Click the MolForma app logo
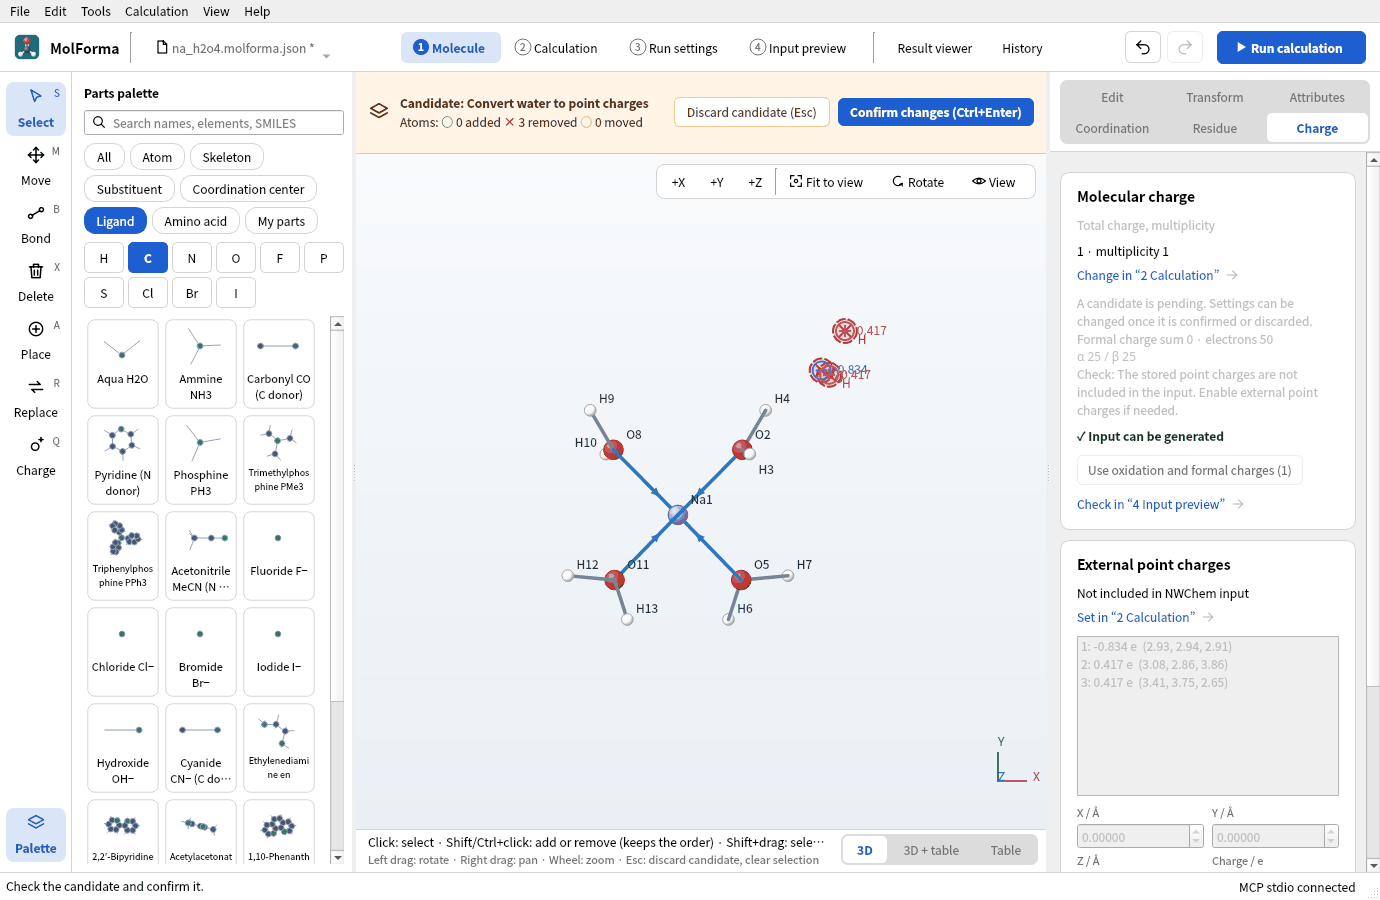 click(x=27, y=47)
